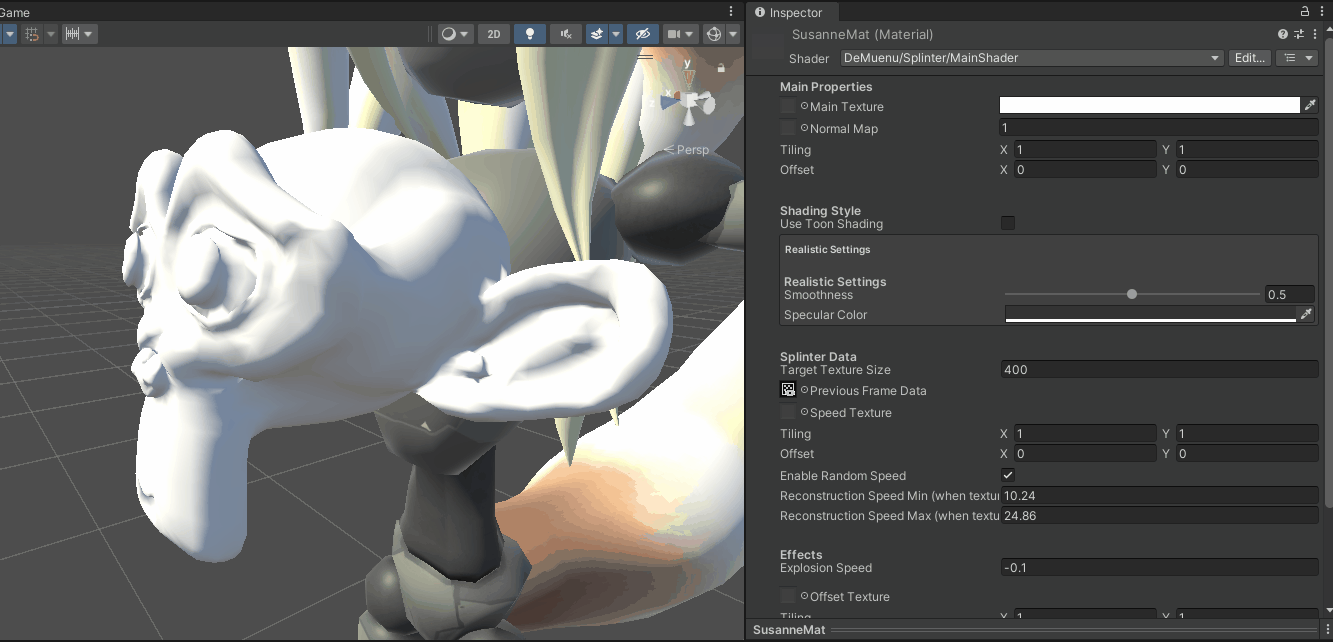This screenshot has height=642, width=1333.
Task: Edit Speed Texture Offset X field
Action: pyautogui.click(x=1084, y=453)
